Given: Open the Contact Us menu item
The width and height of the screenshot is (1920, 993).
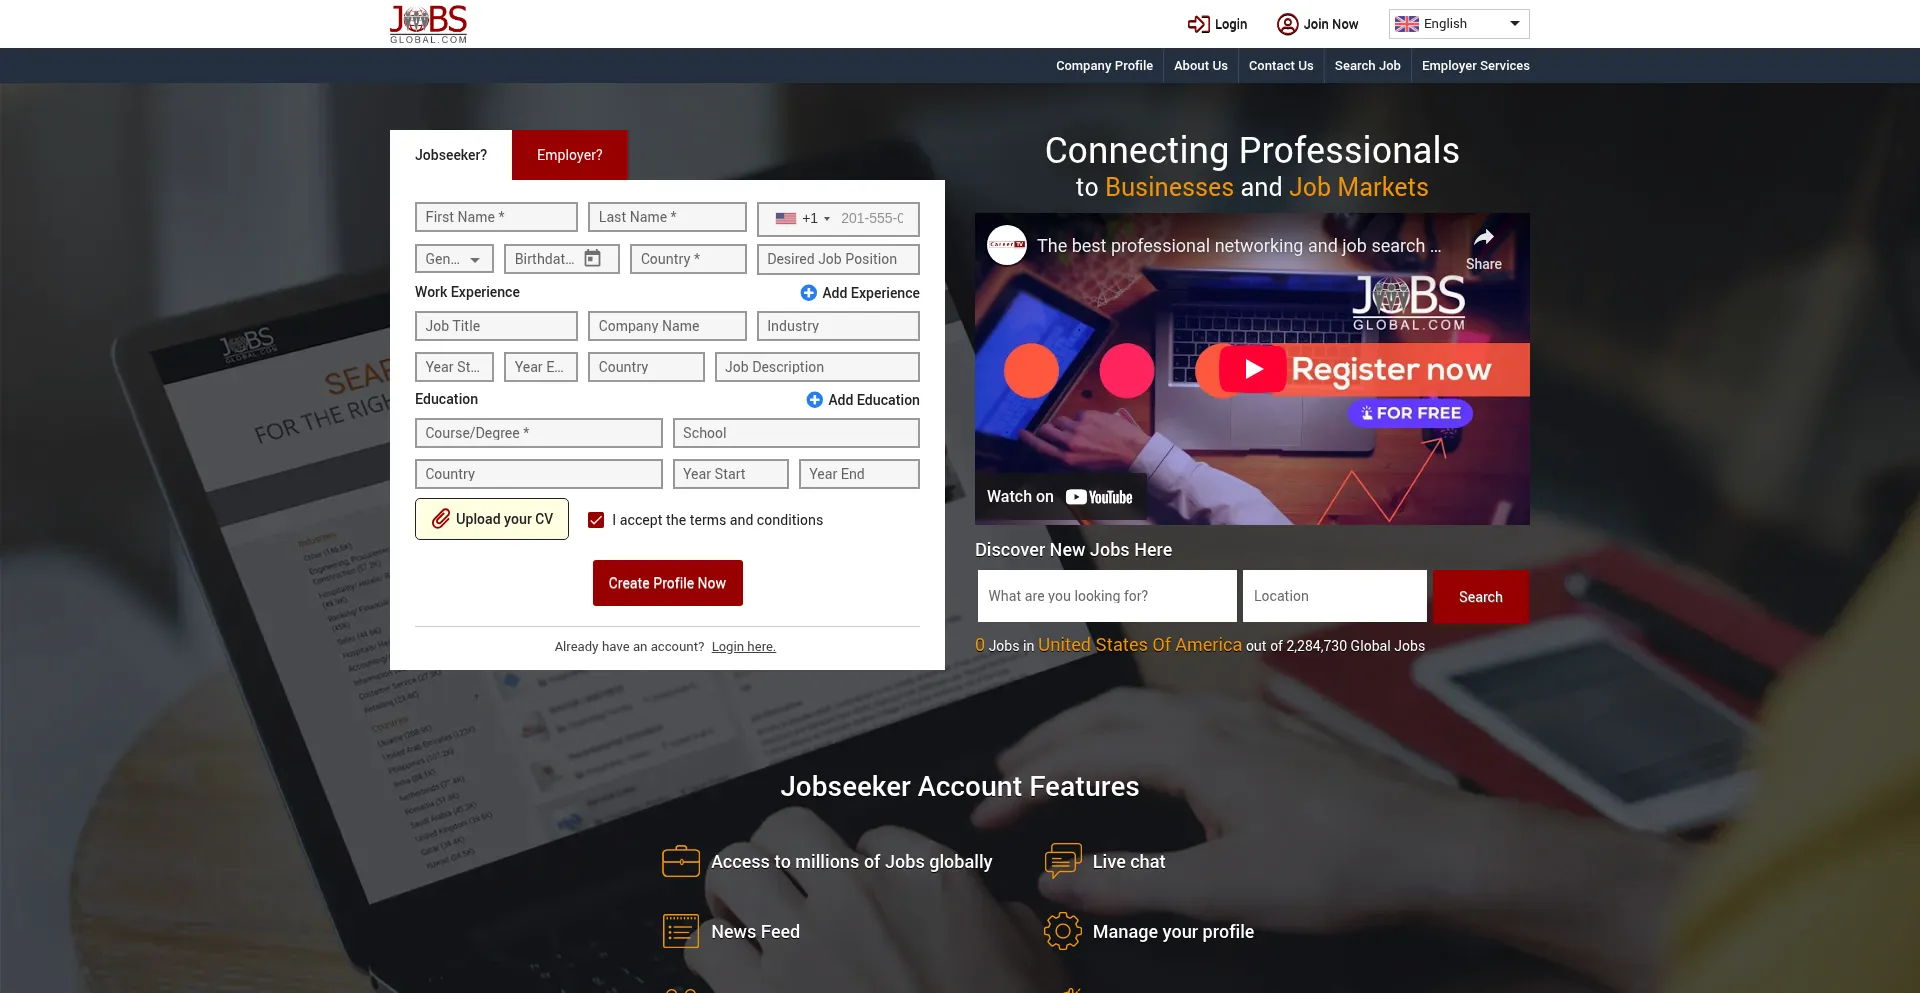Looking at the screenshot, I should pos(1280,66).
